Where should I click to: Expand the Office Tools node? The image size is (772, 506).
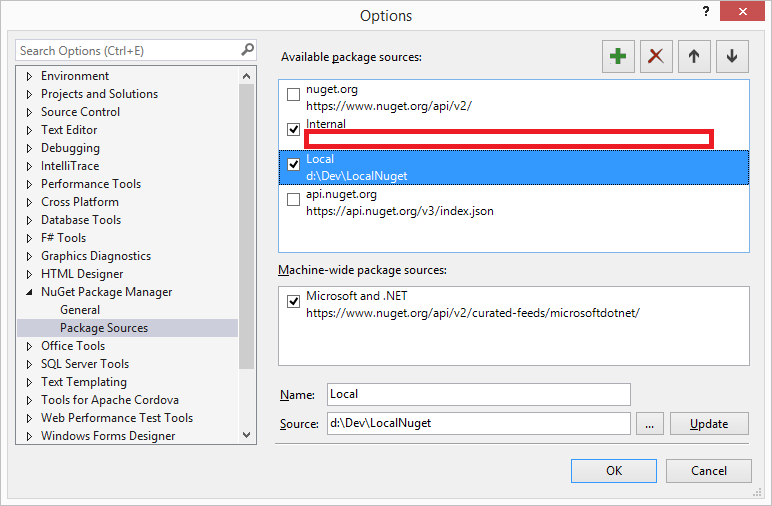point(29,346)
